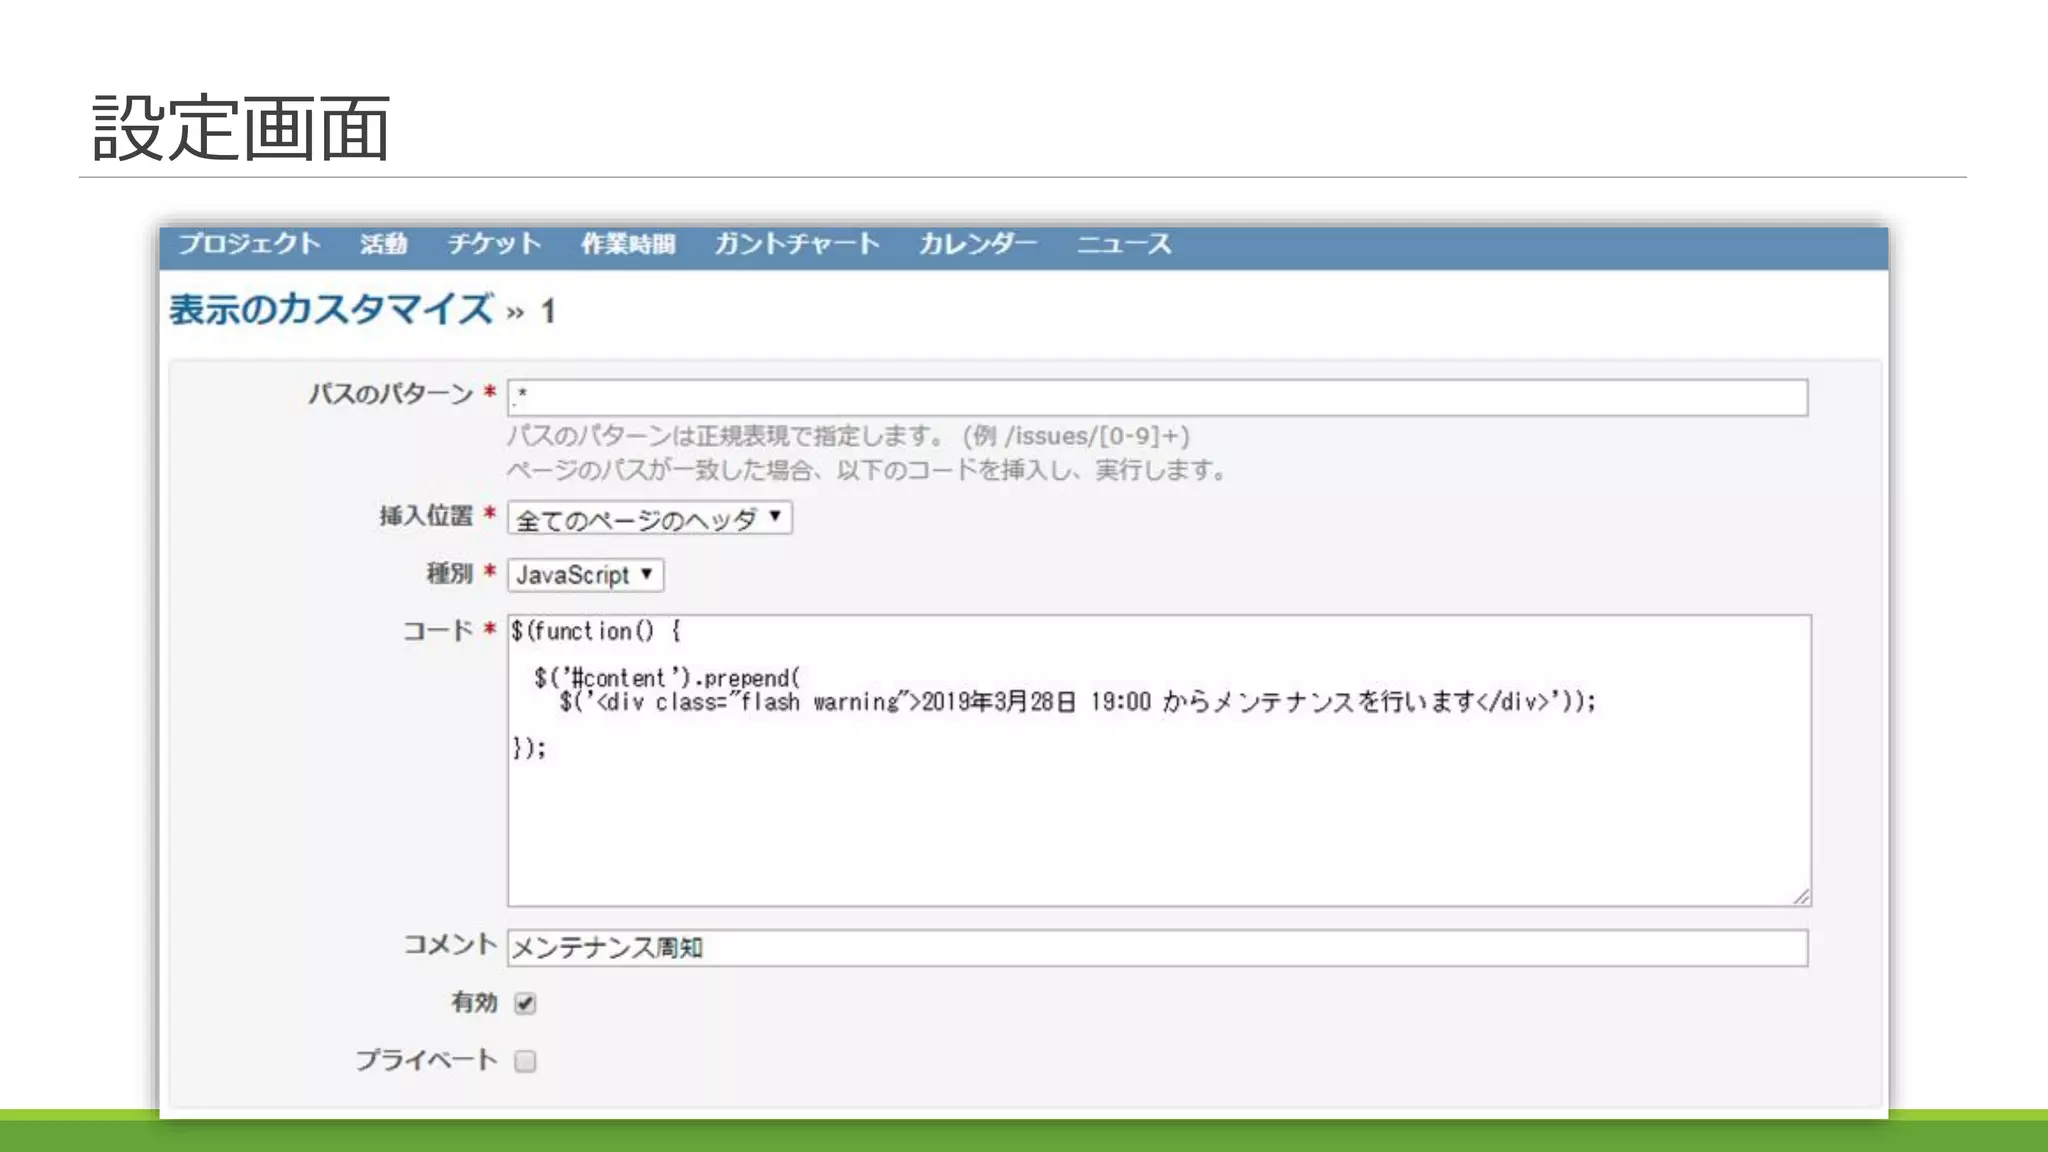Click the パスのパターン field label
Image resolution: width=2048 pixels, height=1152 pixels.
(391, 394)
